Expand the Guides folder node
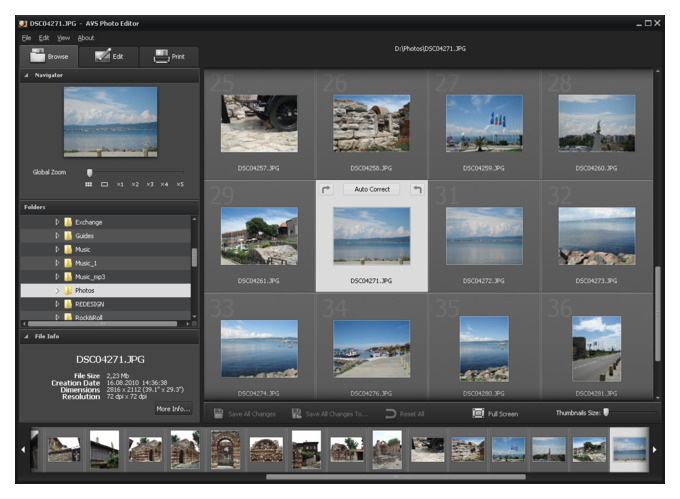Viewport: 680px width, 499px height. coord(57,236)
